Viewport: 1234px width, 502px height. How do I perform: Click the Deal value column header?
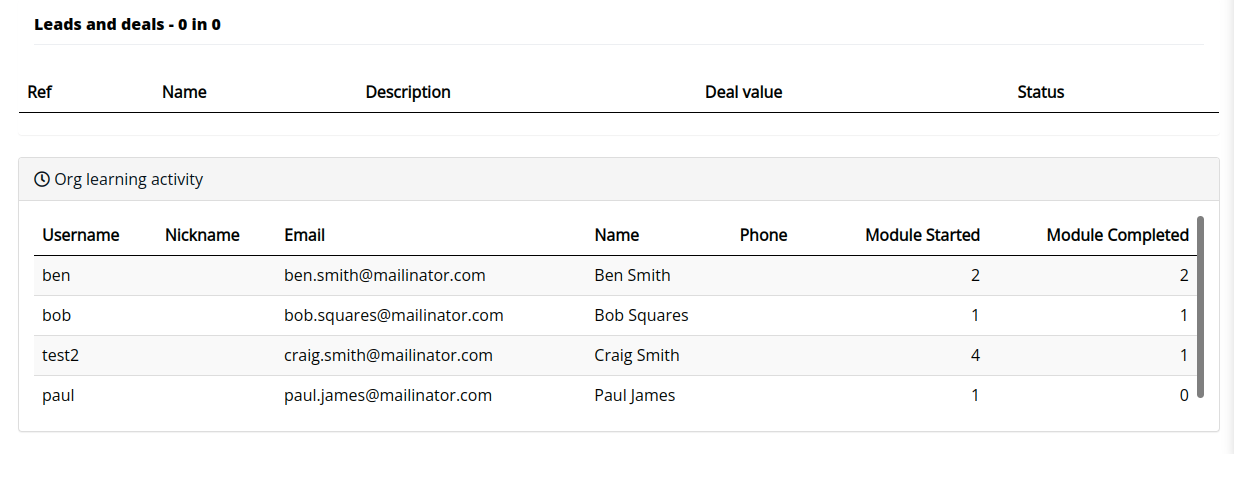[744, 92]
